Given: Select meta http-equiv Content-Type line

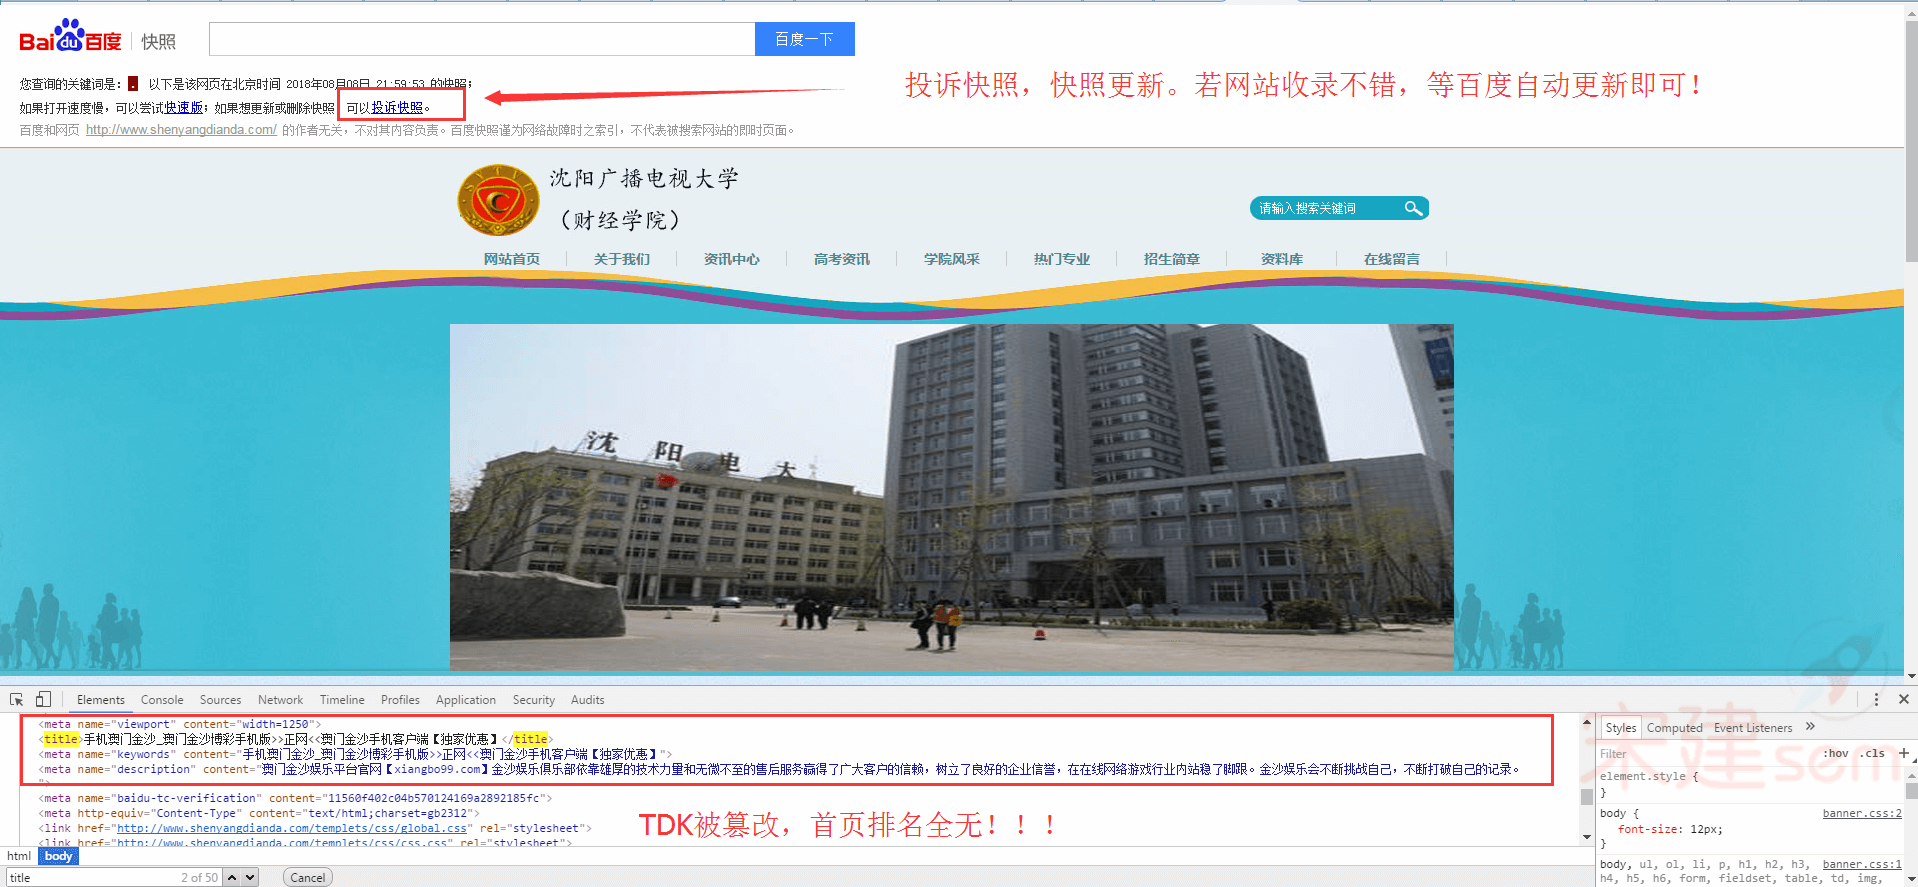Looking at the screenshot, I should click(x=259, y=813).
